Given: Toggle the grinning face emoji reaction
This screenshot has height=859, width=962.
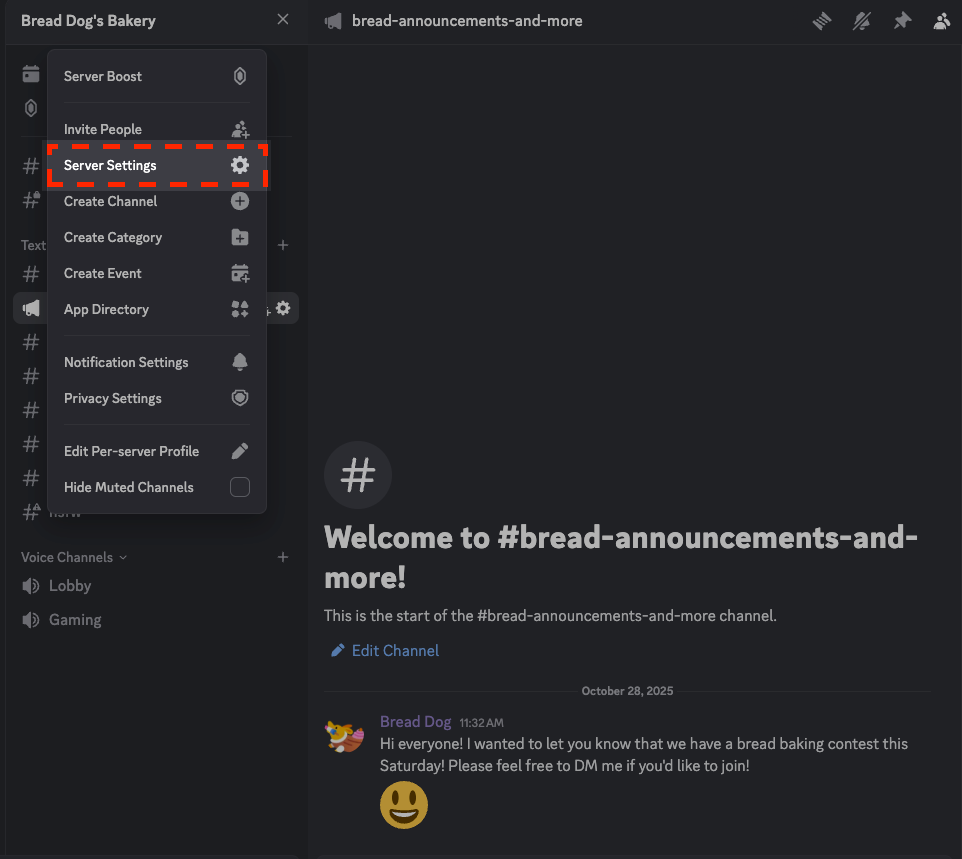Looking at the screenshot, I should [403, 805].
